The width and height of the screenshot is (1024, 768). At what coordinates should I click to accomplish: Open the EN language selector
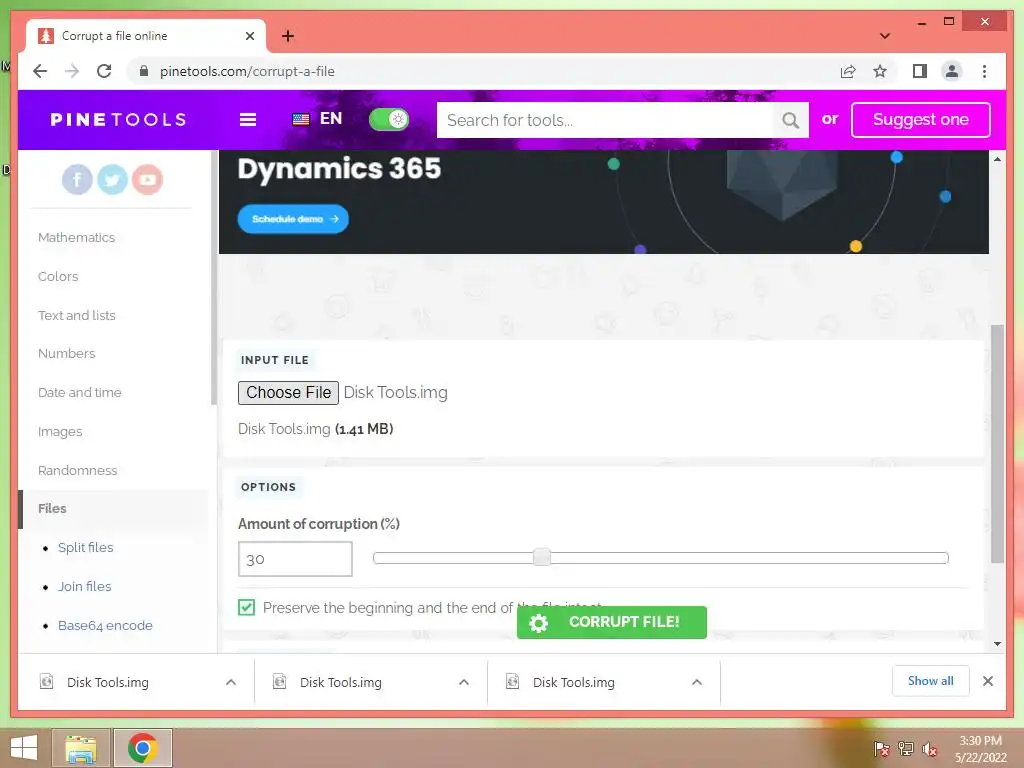317,119
